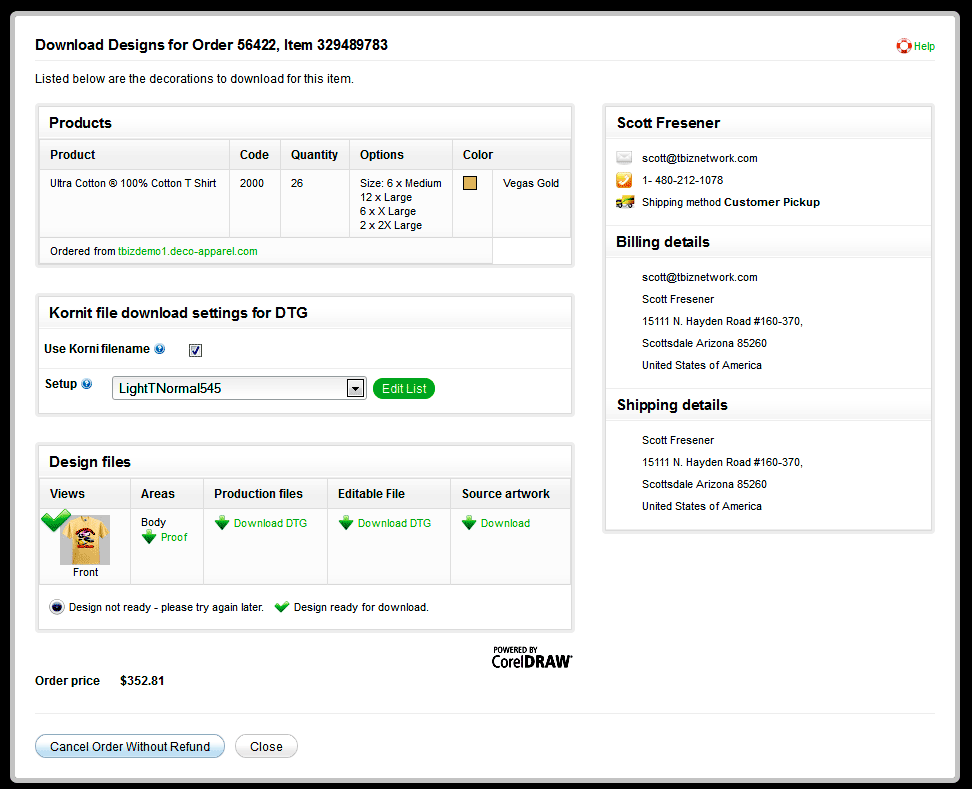Click the shipping truck icon

point(625,202)
